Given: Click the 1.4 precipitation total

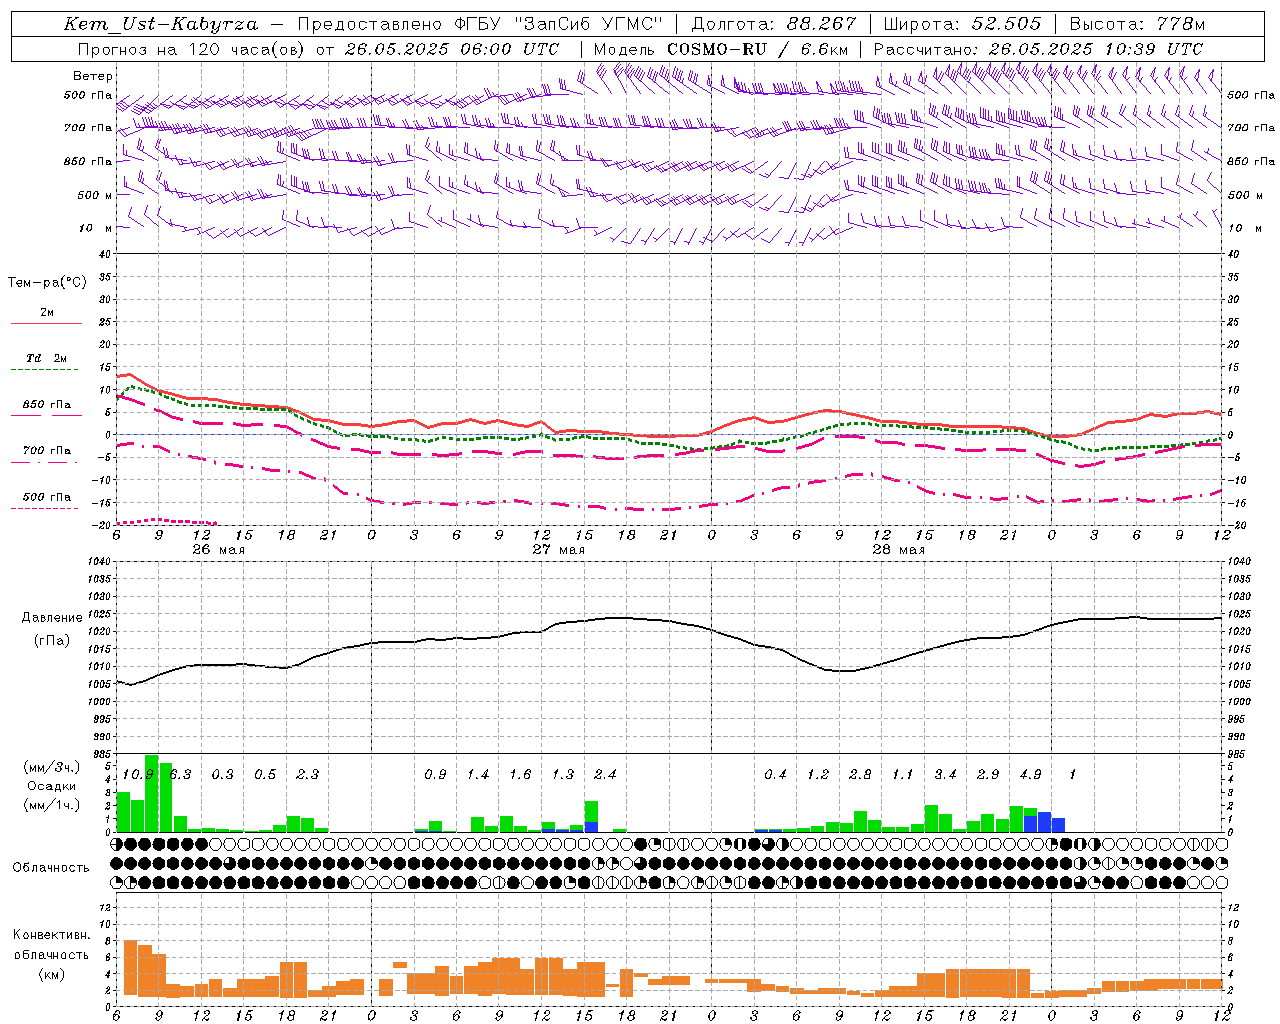Looking at the screenshot, I should coord(478,775).
